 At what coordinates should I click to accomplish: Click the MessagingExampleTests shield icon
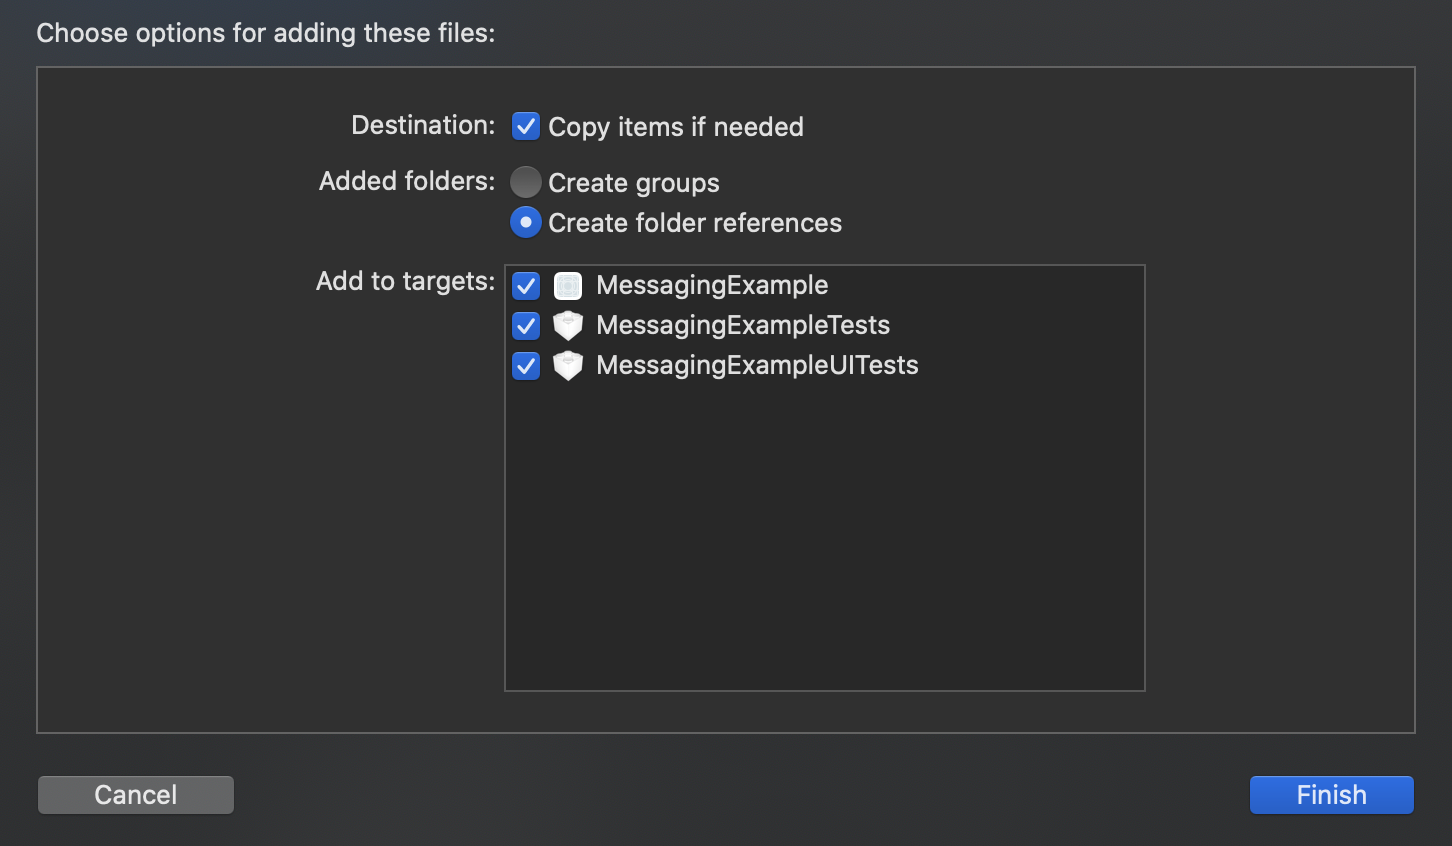[x=567, y=326]
